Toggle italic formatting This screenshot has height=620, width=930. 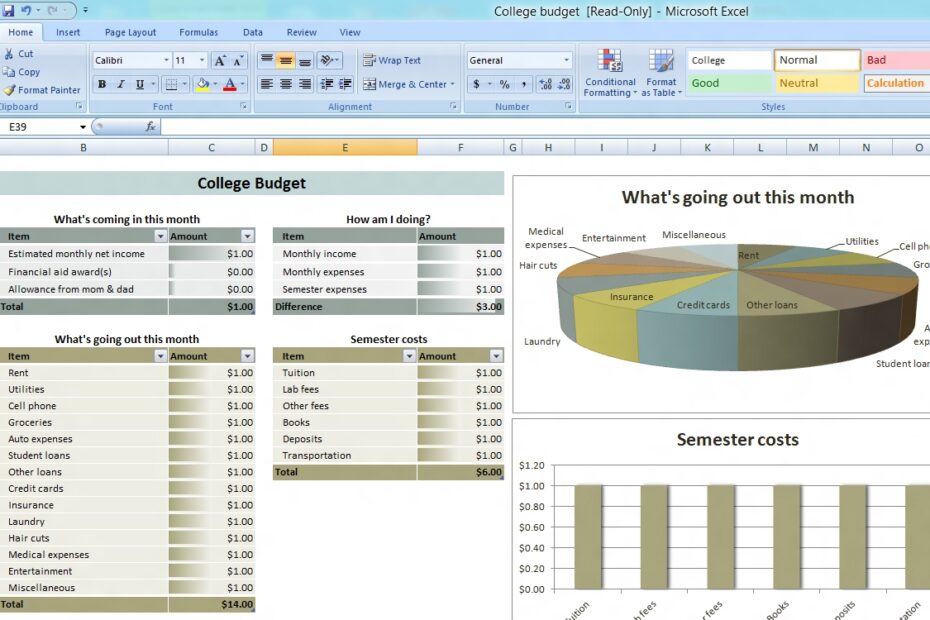120,84
